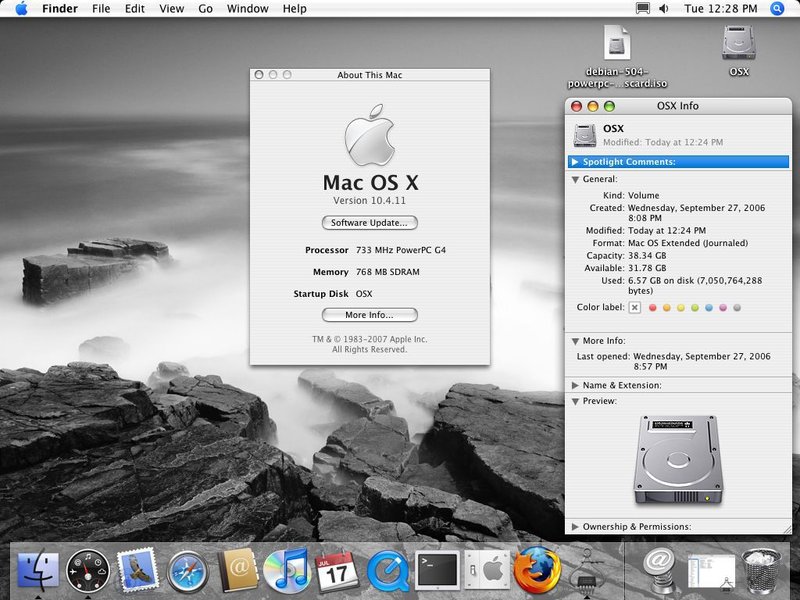Launch Firefox from the Dock

(537, 570)
